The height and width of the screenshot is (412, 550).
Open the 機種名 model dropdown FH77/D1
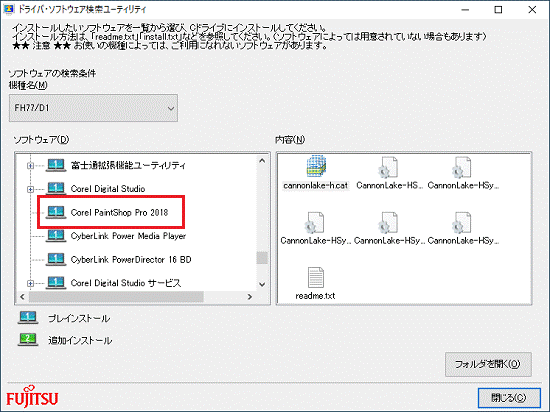pos(93,108)
